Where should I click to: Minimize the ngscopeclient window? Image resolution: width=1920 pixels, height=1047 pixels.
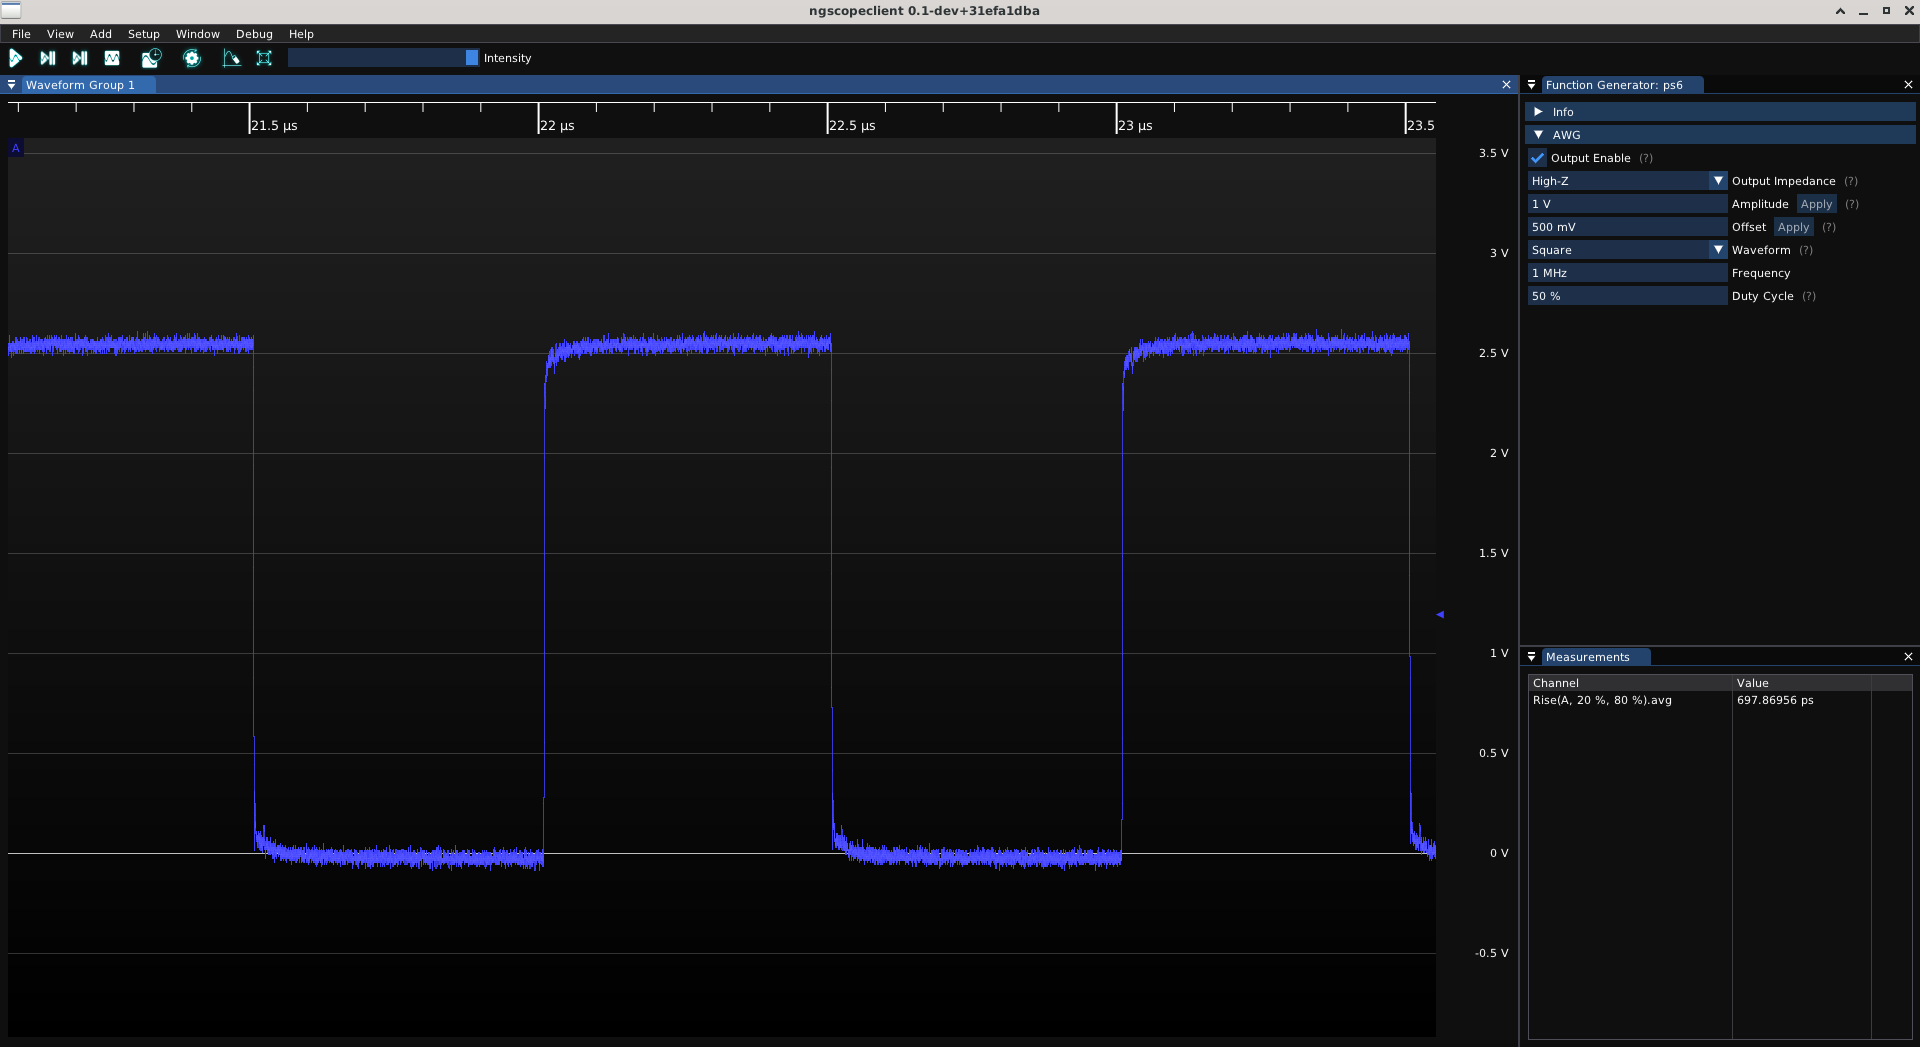point(1863,11)
